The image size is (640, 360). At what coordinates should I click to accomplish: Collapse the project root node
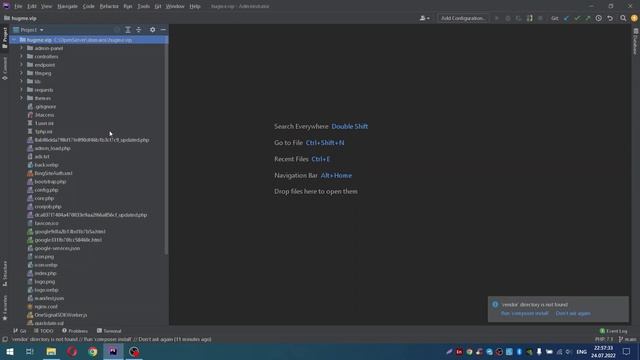(14, 40)
